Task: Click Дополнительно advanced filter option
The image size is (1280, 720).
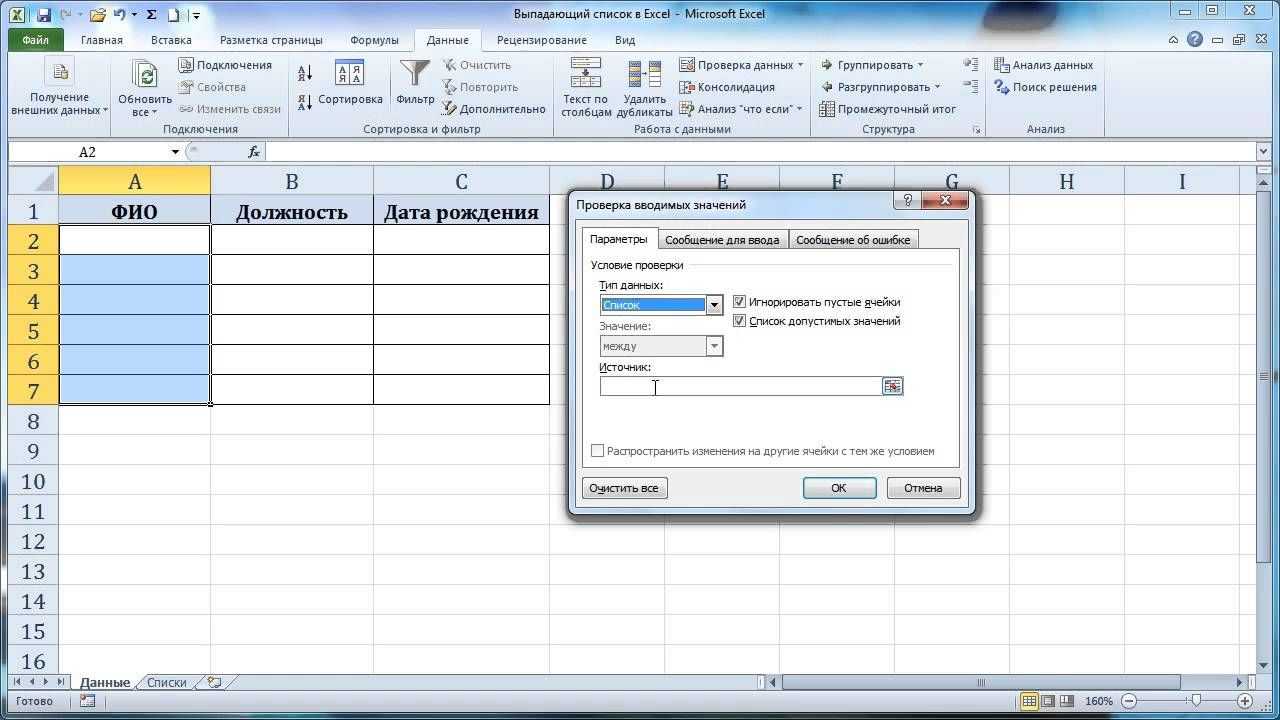Action: 494,109
